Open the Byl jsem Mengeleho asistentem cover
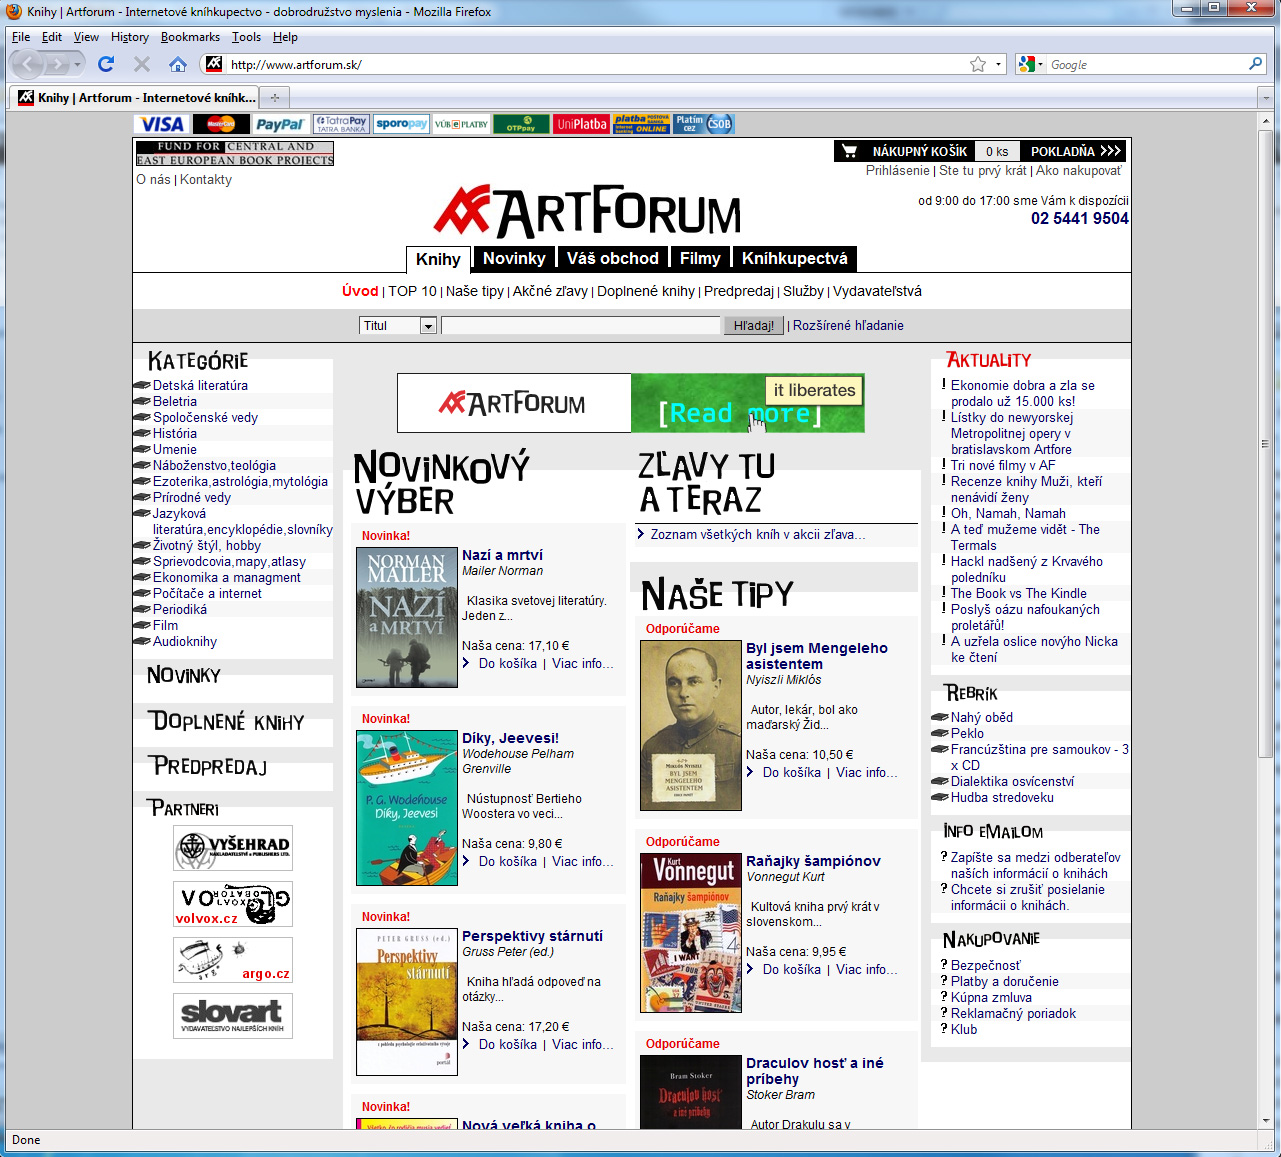The height and width of the screenshot is (1157, 1281). tap(691, 725)
